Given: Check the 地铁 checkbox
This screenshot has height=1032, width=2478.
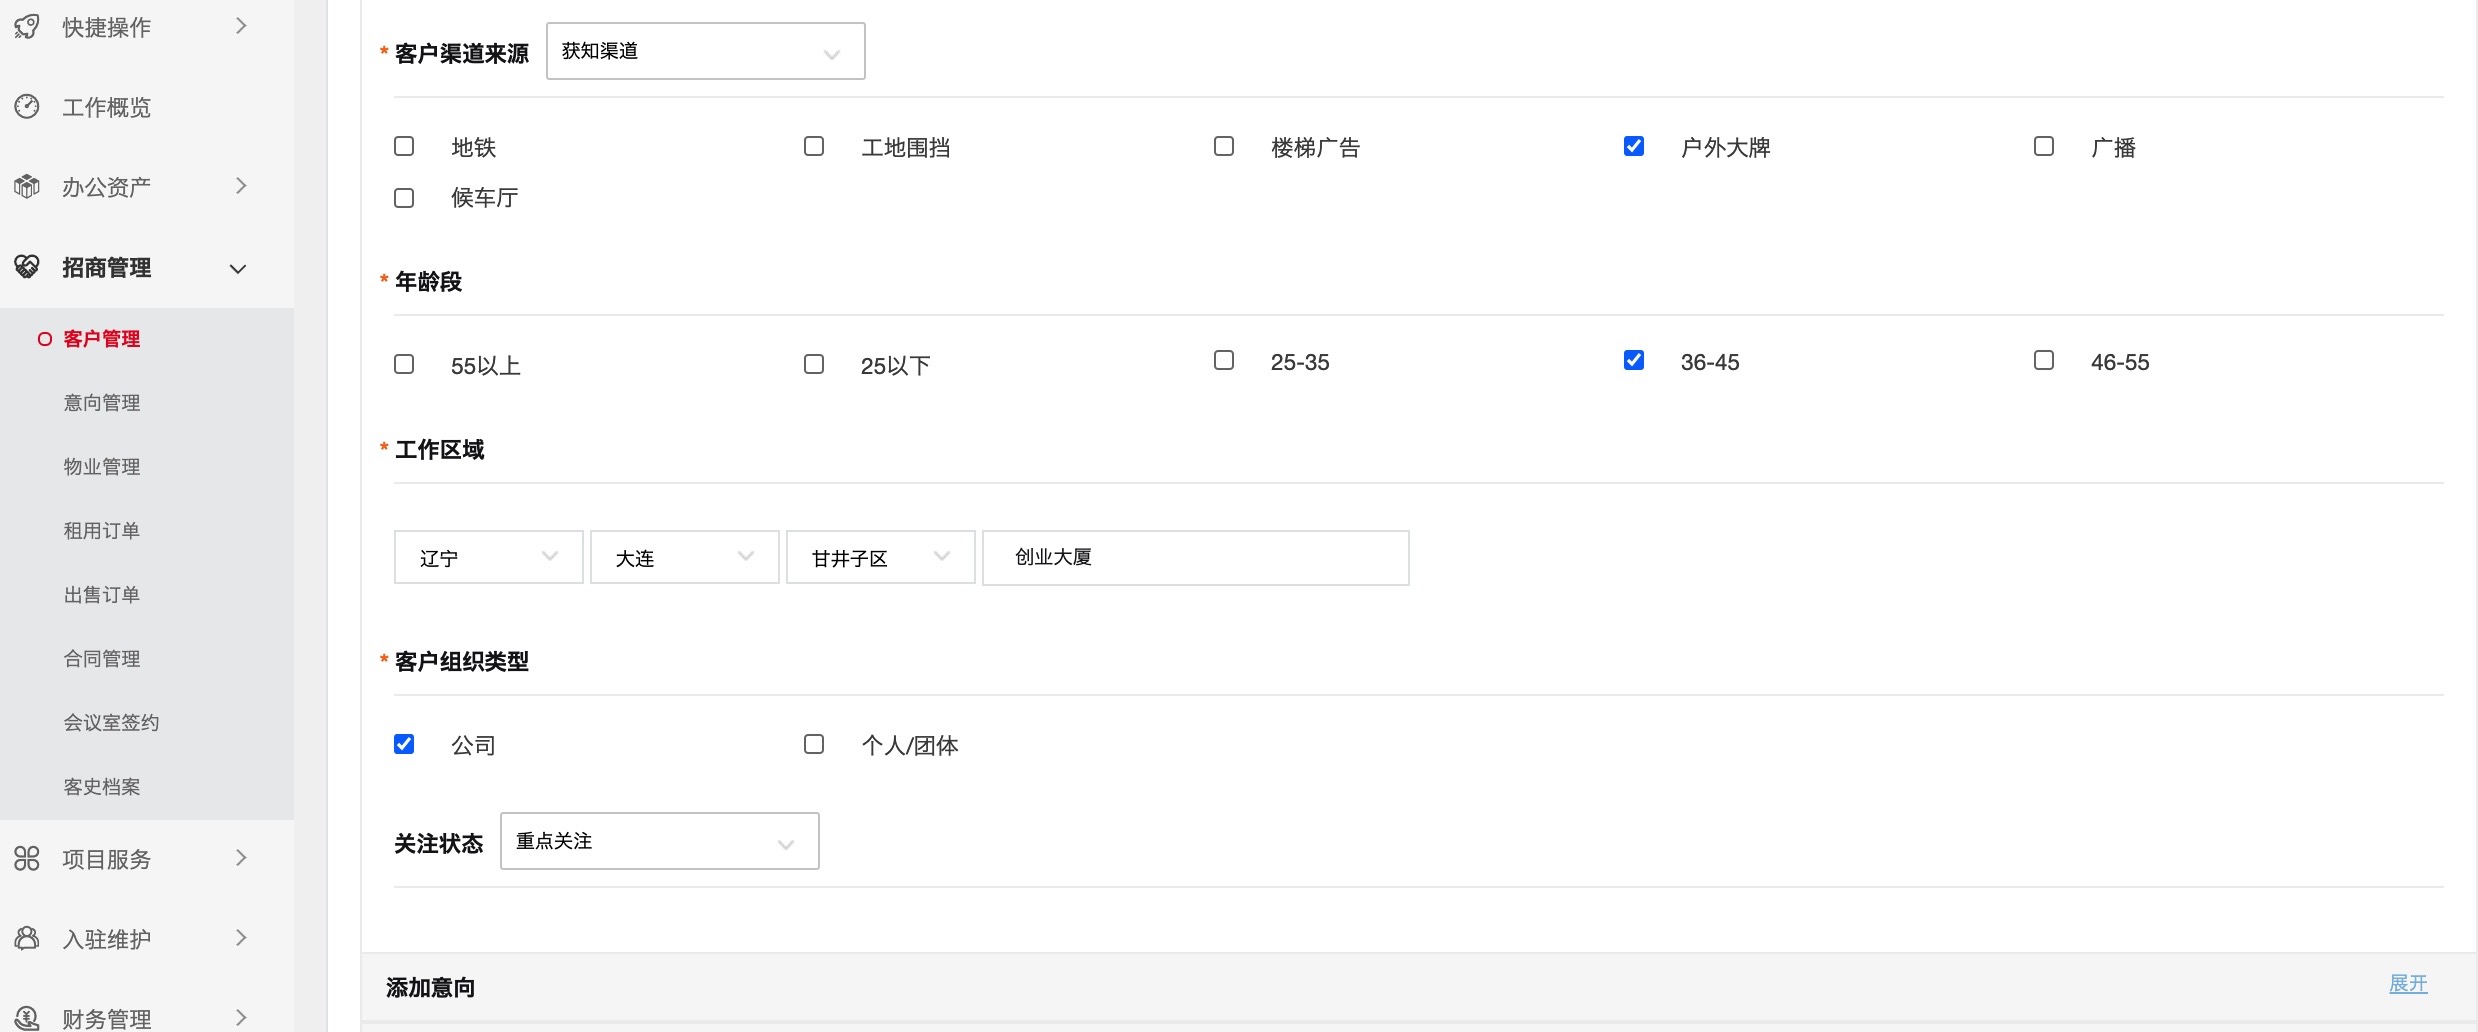Looking at the screenshot, I should 404,147.
